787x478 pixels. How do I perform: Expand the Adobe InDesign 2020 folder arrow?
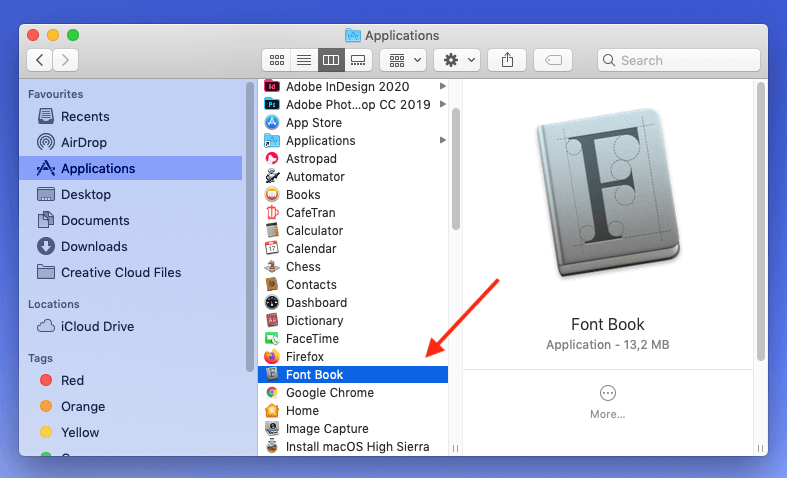442,87
